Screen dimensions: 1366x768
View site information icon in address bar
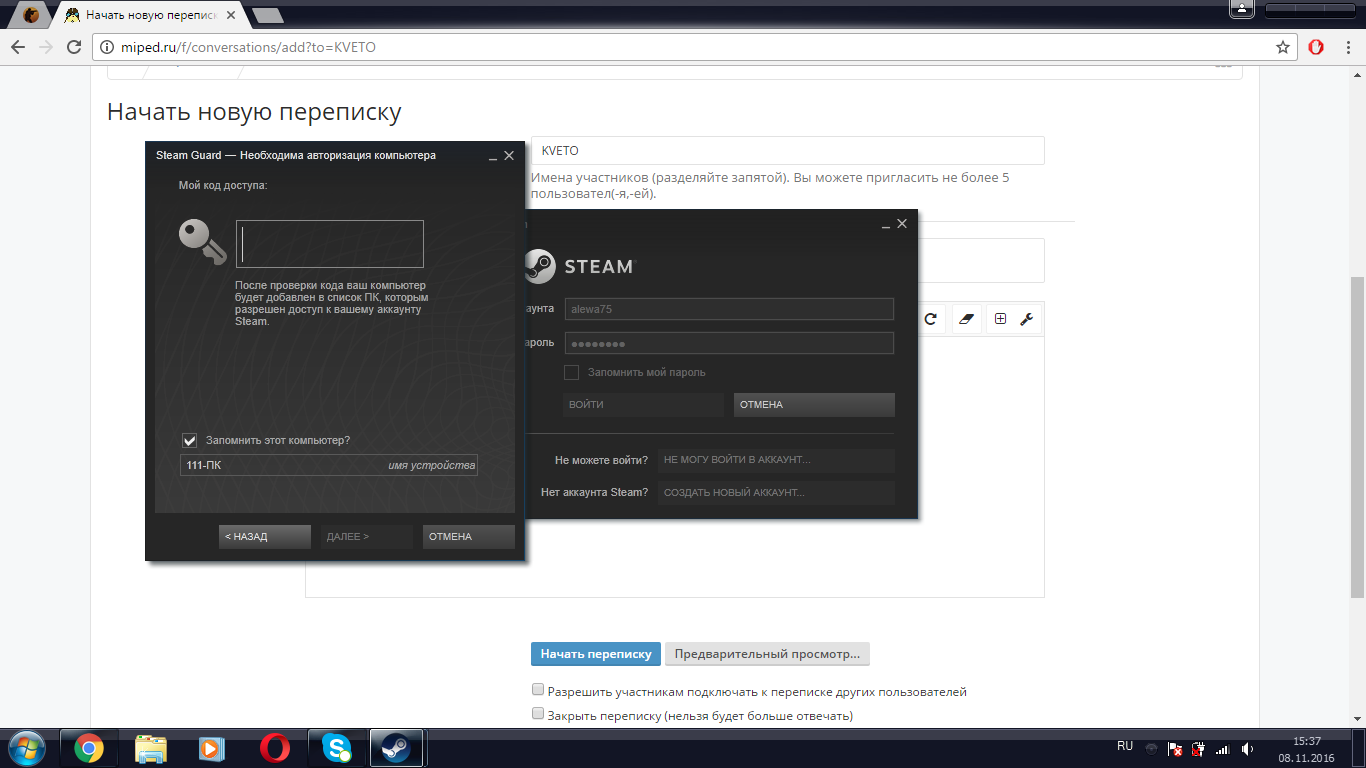click(x=107, y=47)
